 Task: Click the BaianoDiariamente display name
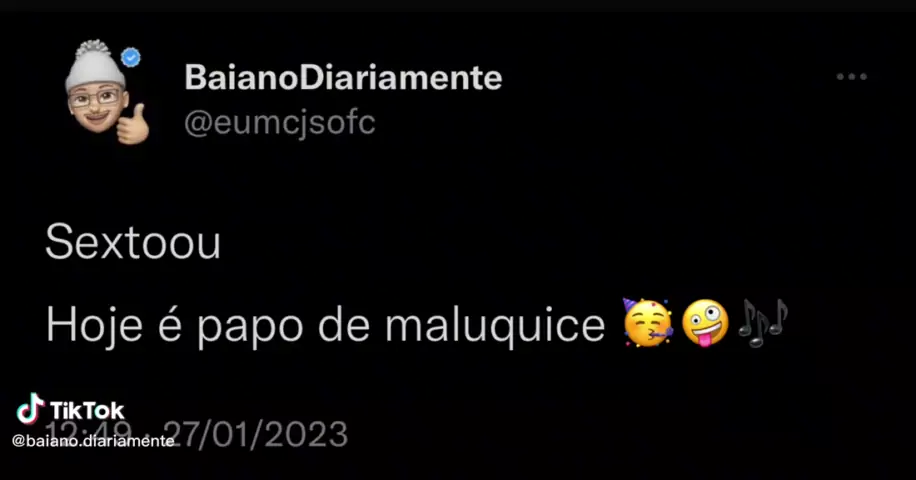(343, 78)
